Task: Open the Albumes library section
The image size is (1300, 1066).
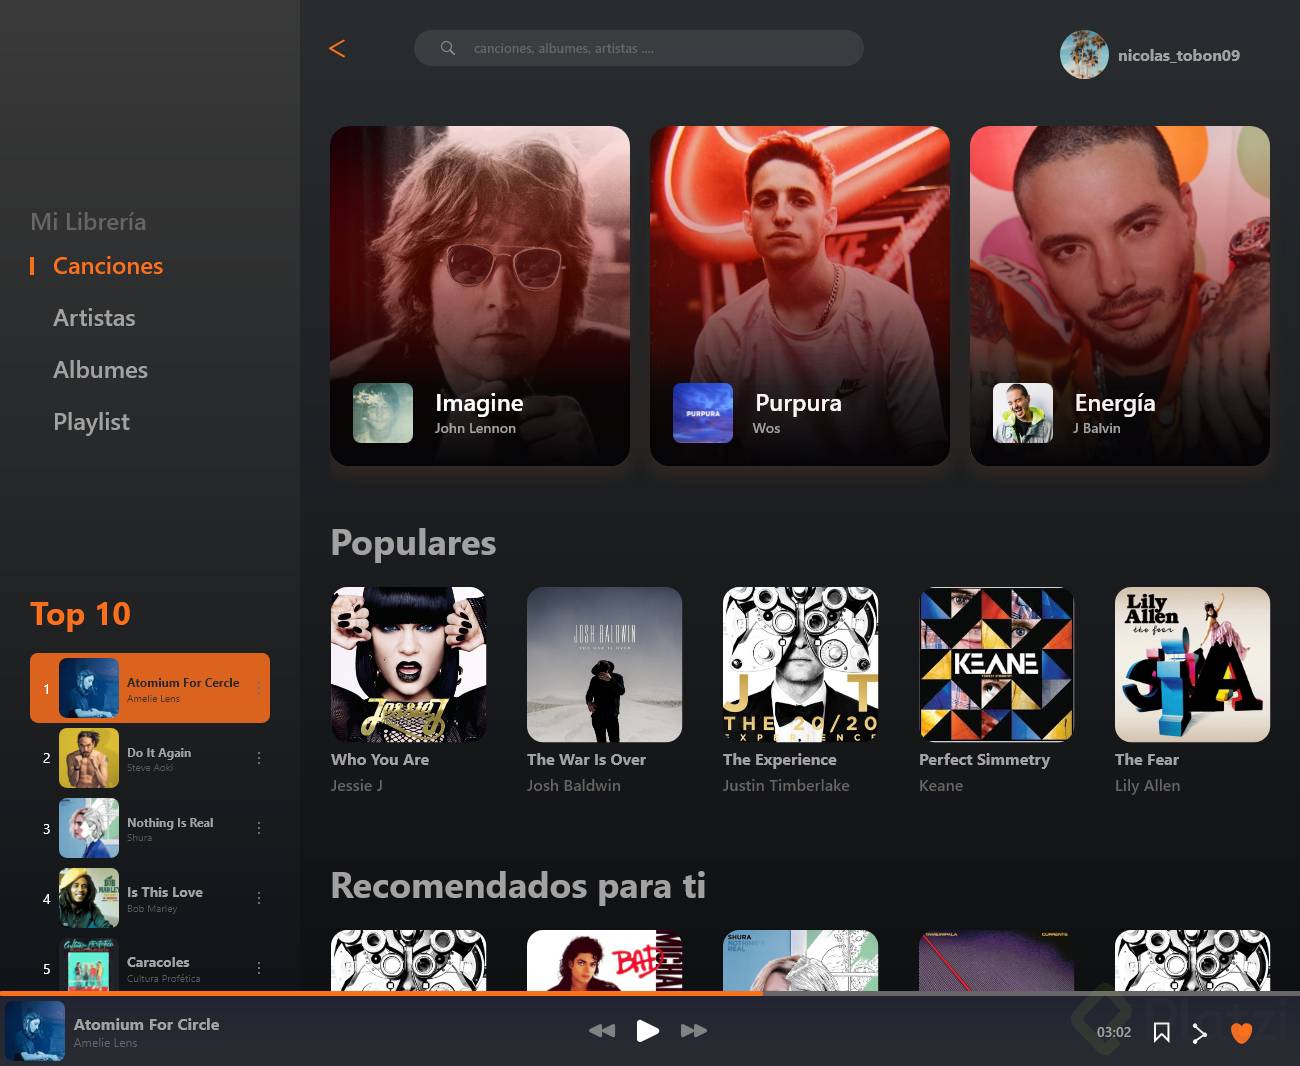Action: click(100, 369)
